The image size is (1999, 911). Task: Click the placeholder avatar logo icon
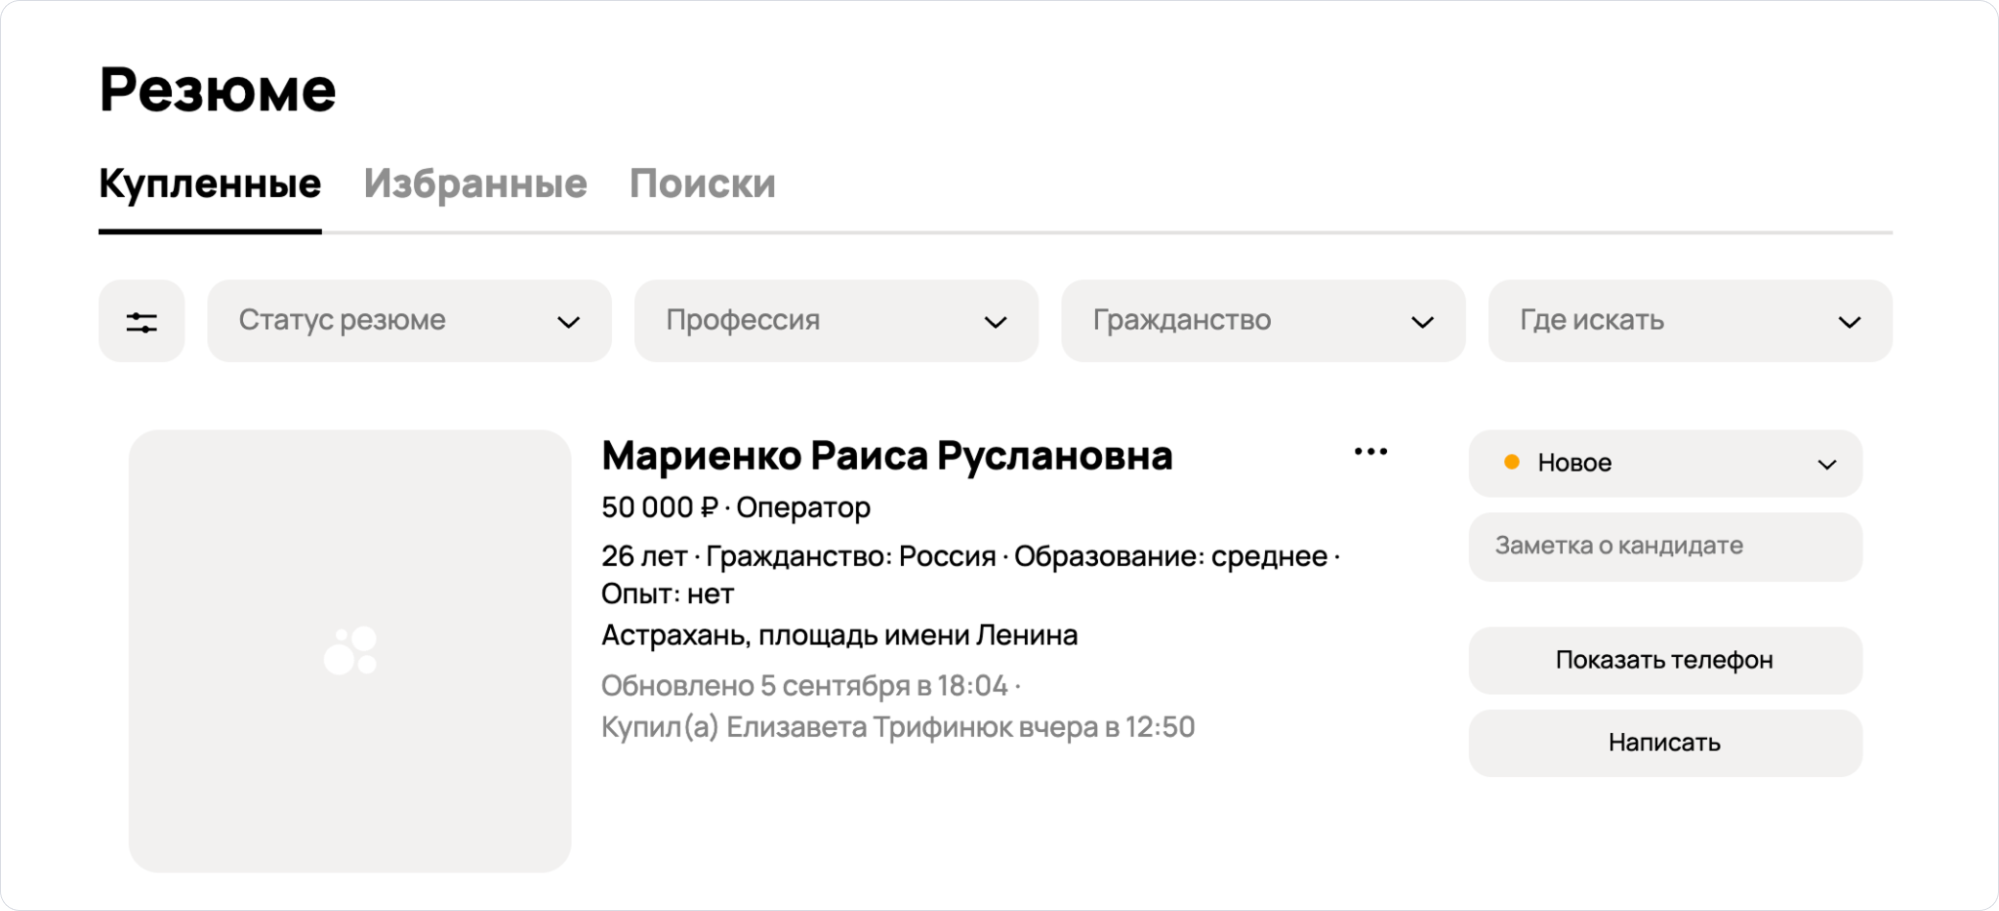350,651
